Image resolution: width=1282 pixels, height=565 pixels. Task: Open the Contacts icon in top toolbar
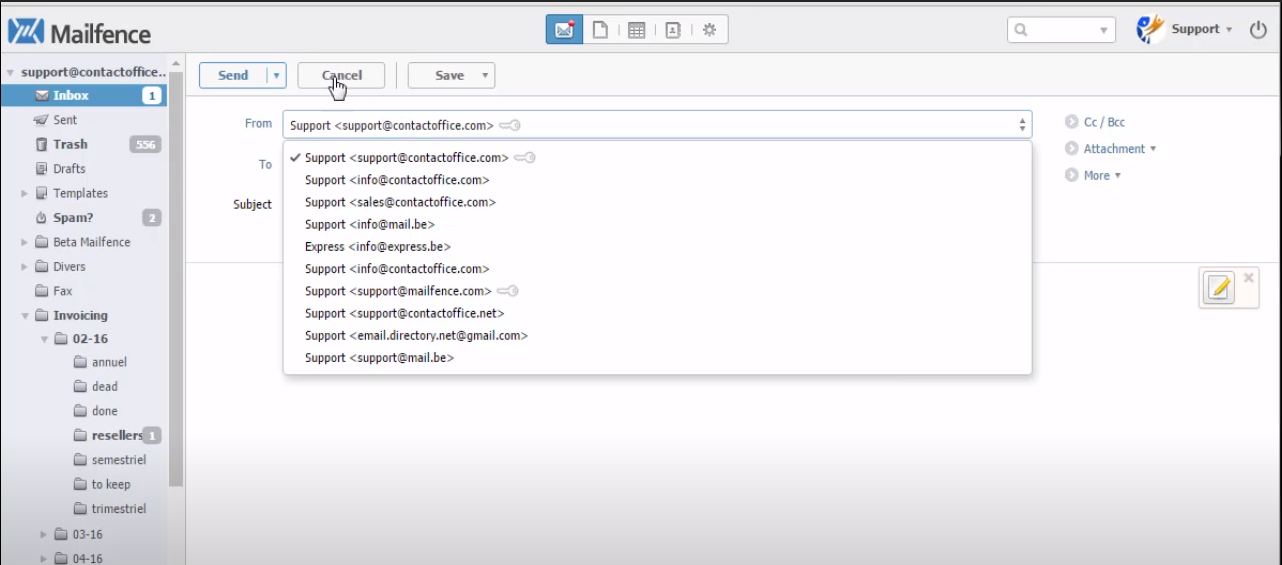(673, 30)
